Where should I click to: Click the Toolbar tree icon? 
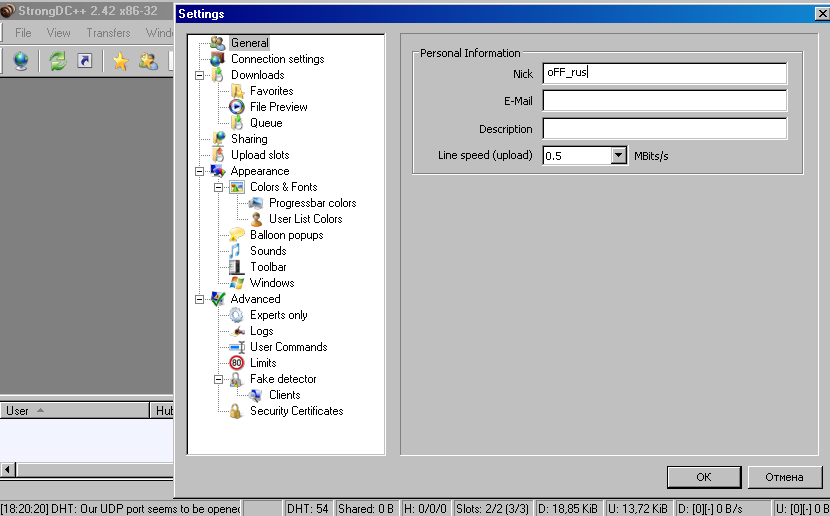tap(236, 267)
